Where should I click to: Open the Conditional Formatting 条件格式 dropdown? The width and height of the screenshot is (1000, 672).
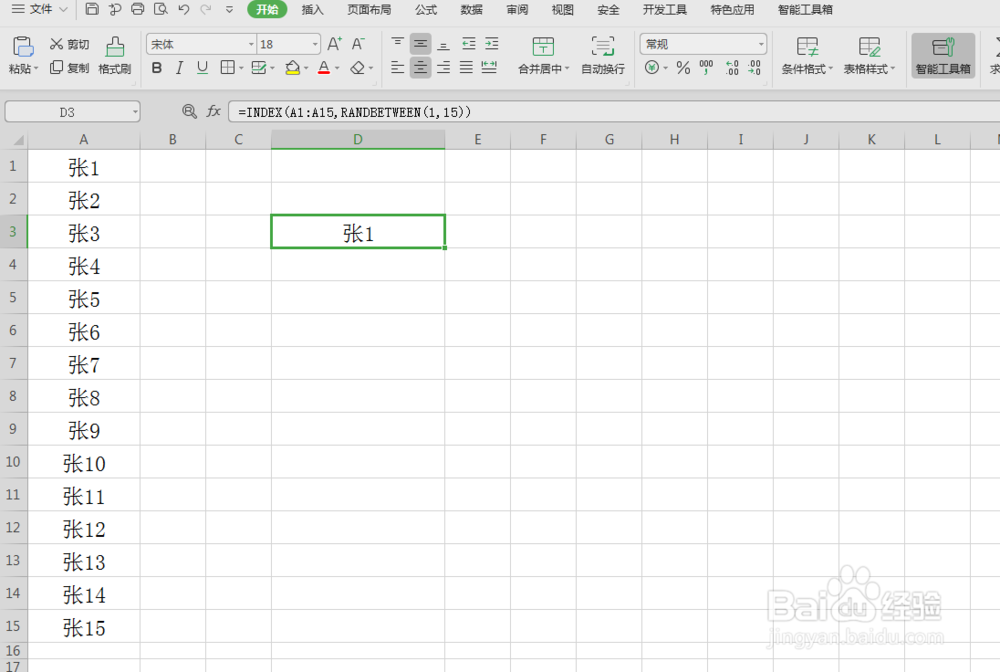pyautogui.click(x=807, y=68)
